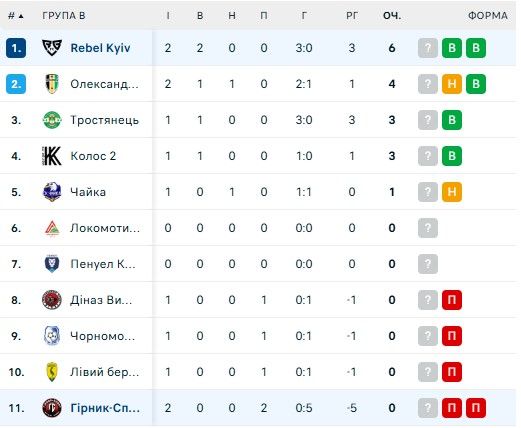521x428 pixels.
Task: Select the Чайка team logo
Action: [52, 192]
